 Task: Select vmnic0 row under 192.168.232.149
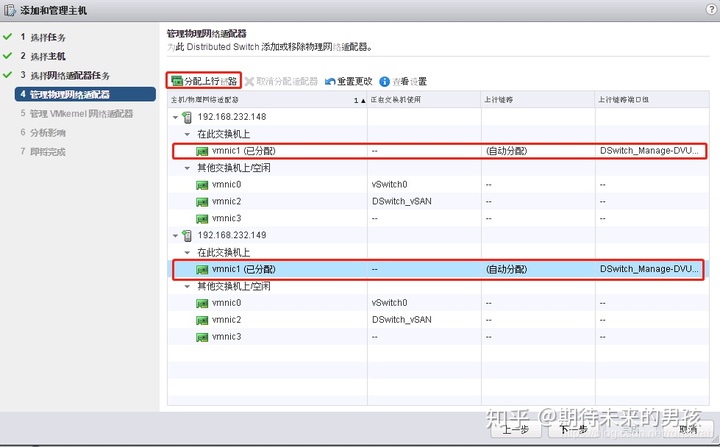click(x=438, y=304)
